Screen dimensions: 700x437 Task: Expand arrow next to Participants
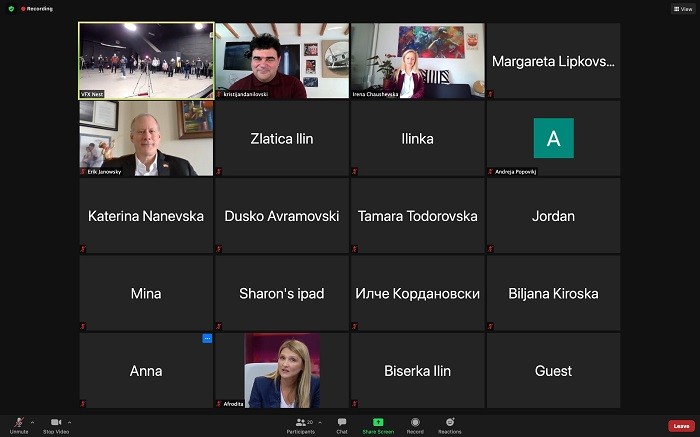tap(320, 422)
